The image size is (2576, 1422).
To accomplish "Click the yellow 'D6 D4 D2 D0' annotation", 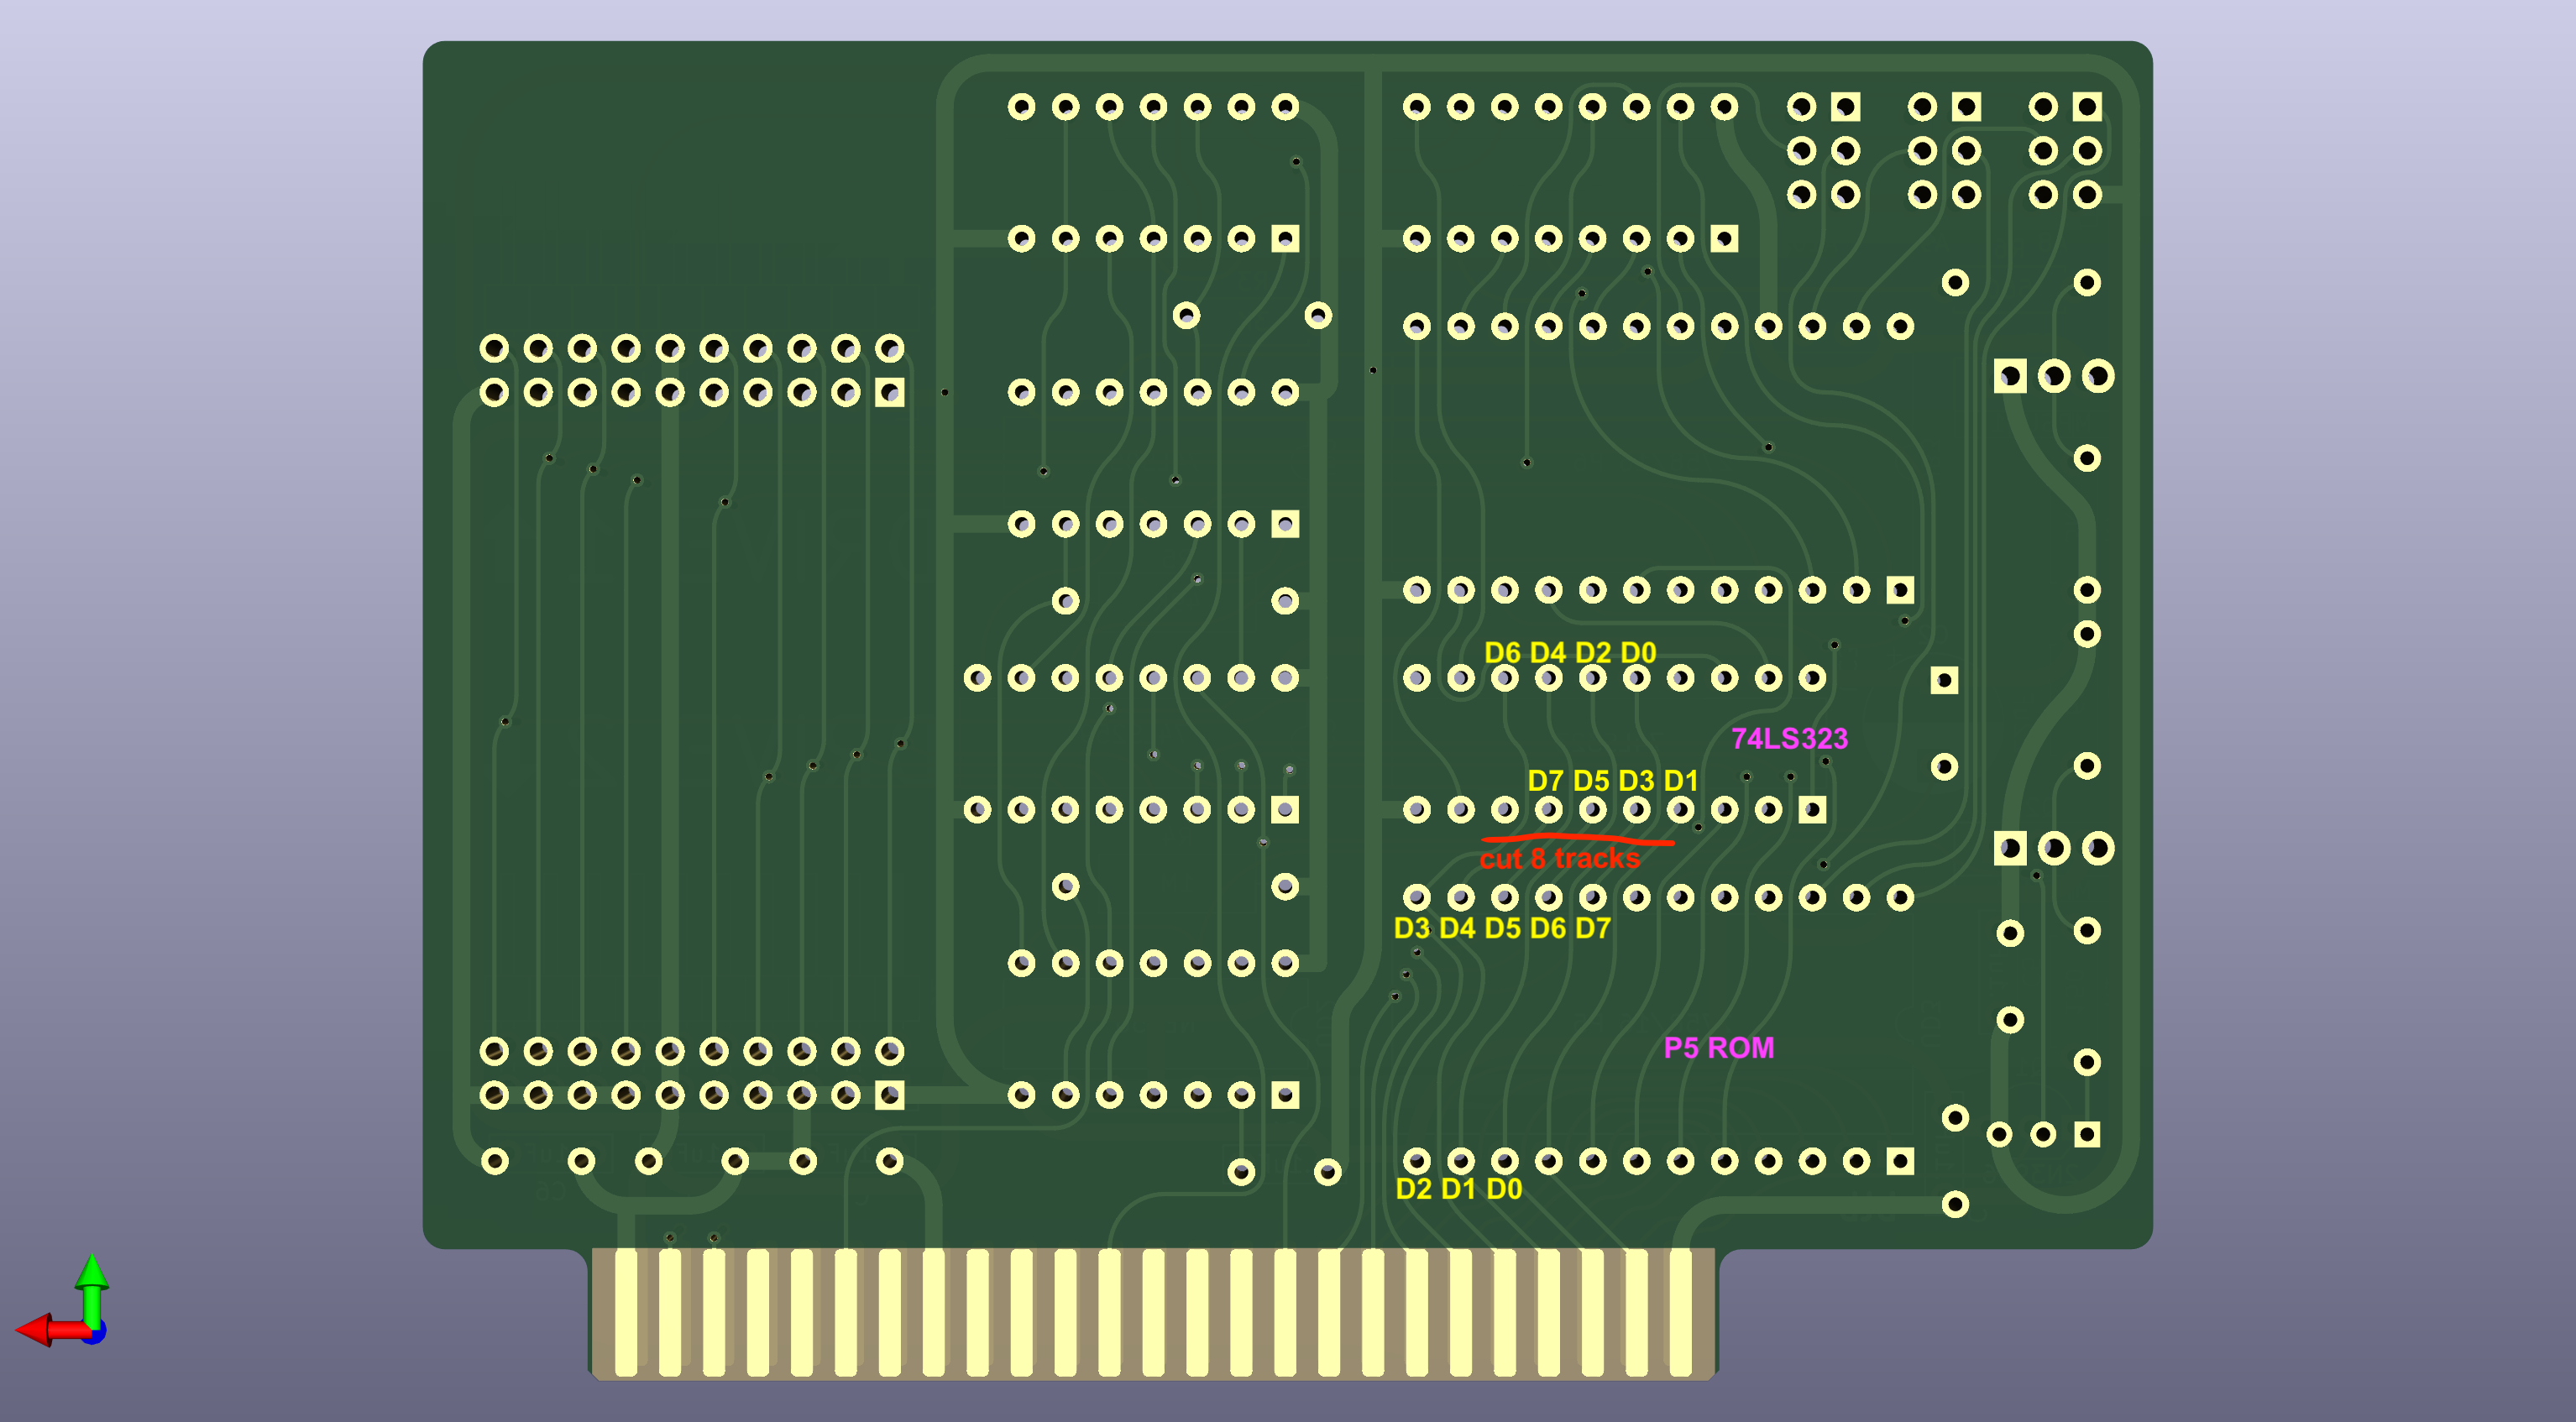I will 1569,653.
